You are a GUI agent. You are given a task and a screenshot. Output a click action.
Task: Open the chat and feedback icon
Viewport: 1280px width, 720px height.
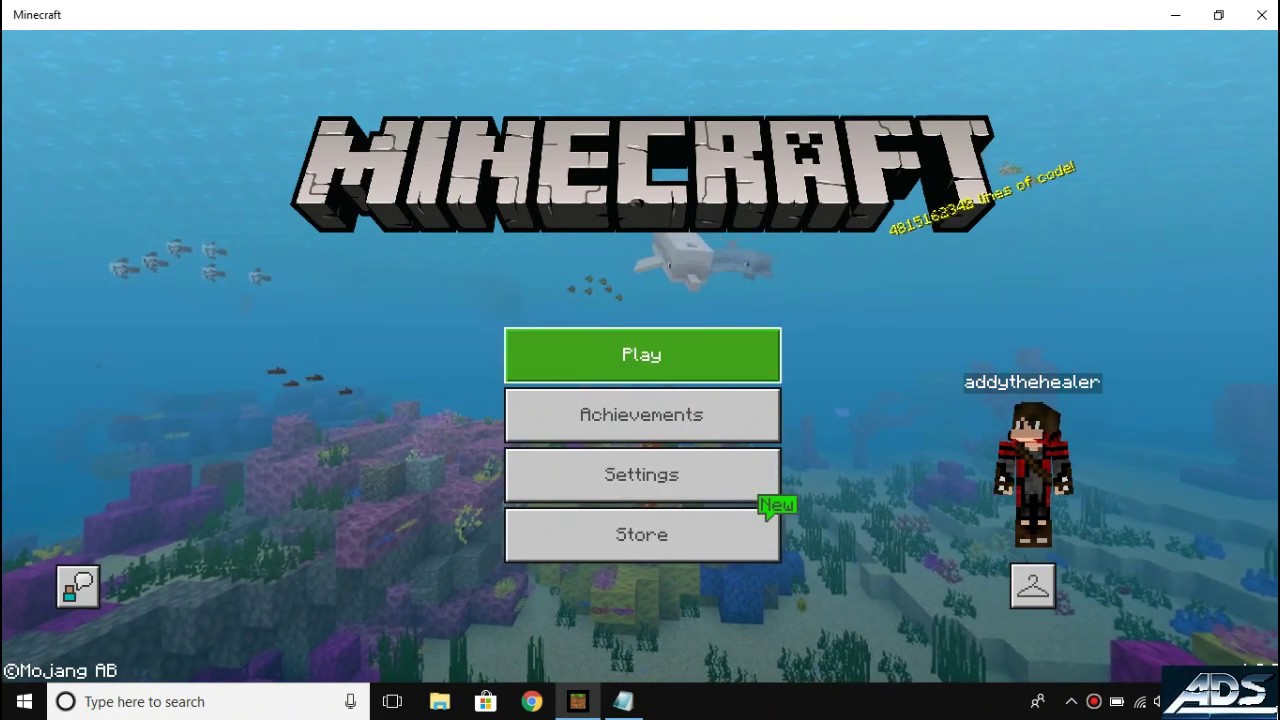coord(78,587)
